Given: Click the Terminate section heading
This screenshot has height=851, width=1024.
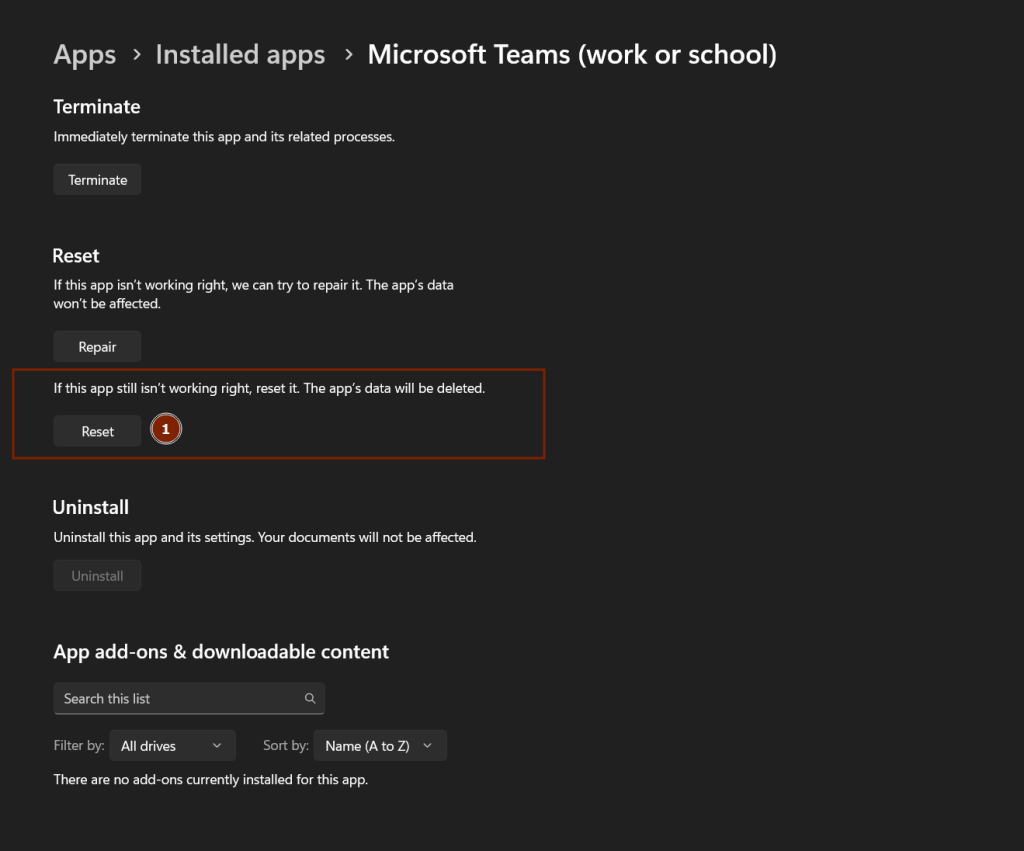Looking at the screenshot, I should (x=97, y=107).
